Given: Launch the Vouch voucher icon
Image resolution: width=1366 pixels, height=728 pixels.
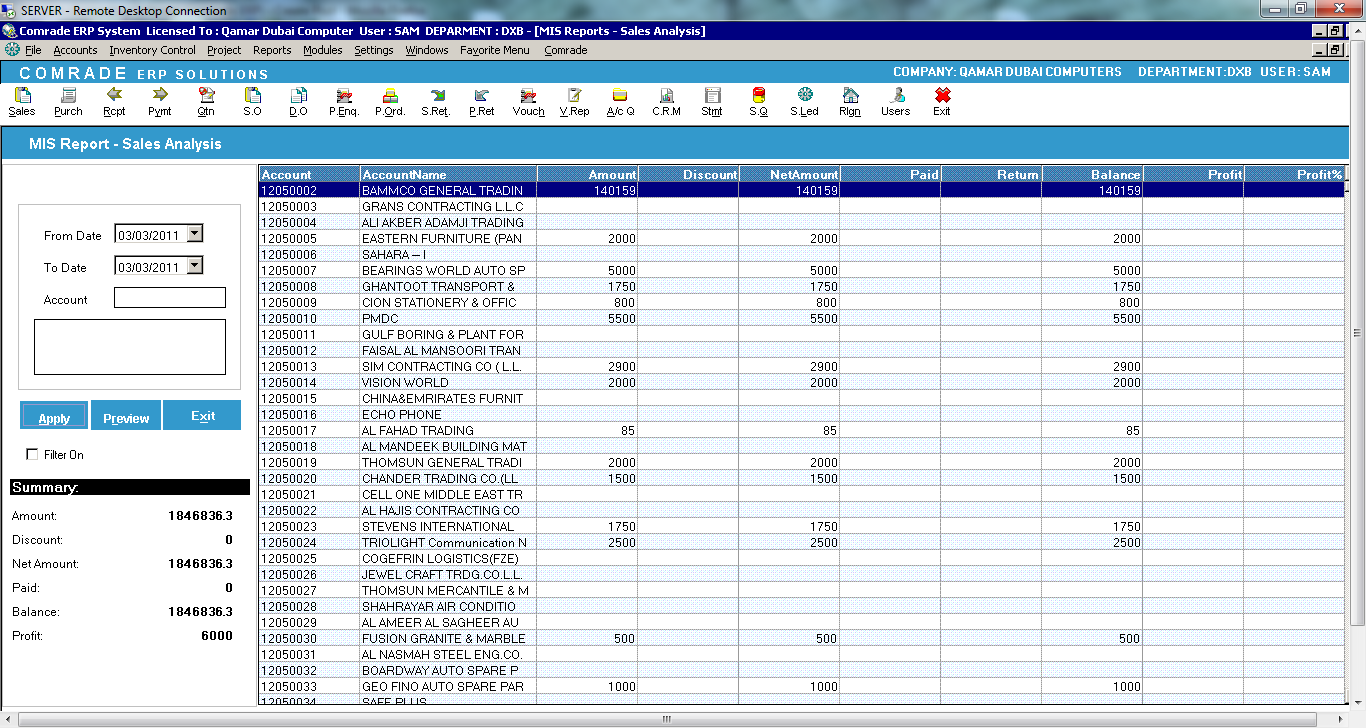Looking at the screenshot, I should pyautogui.click(x=530, y=100).
